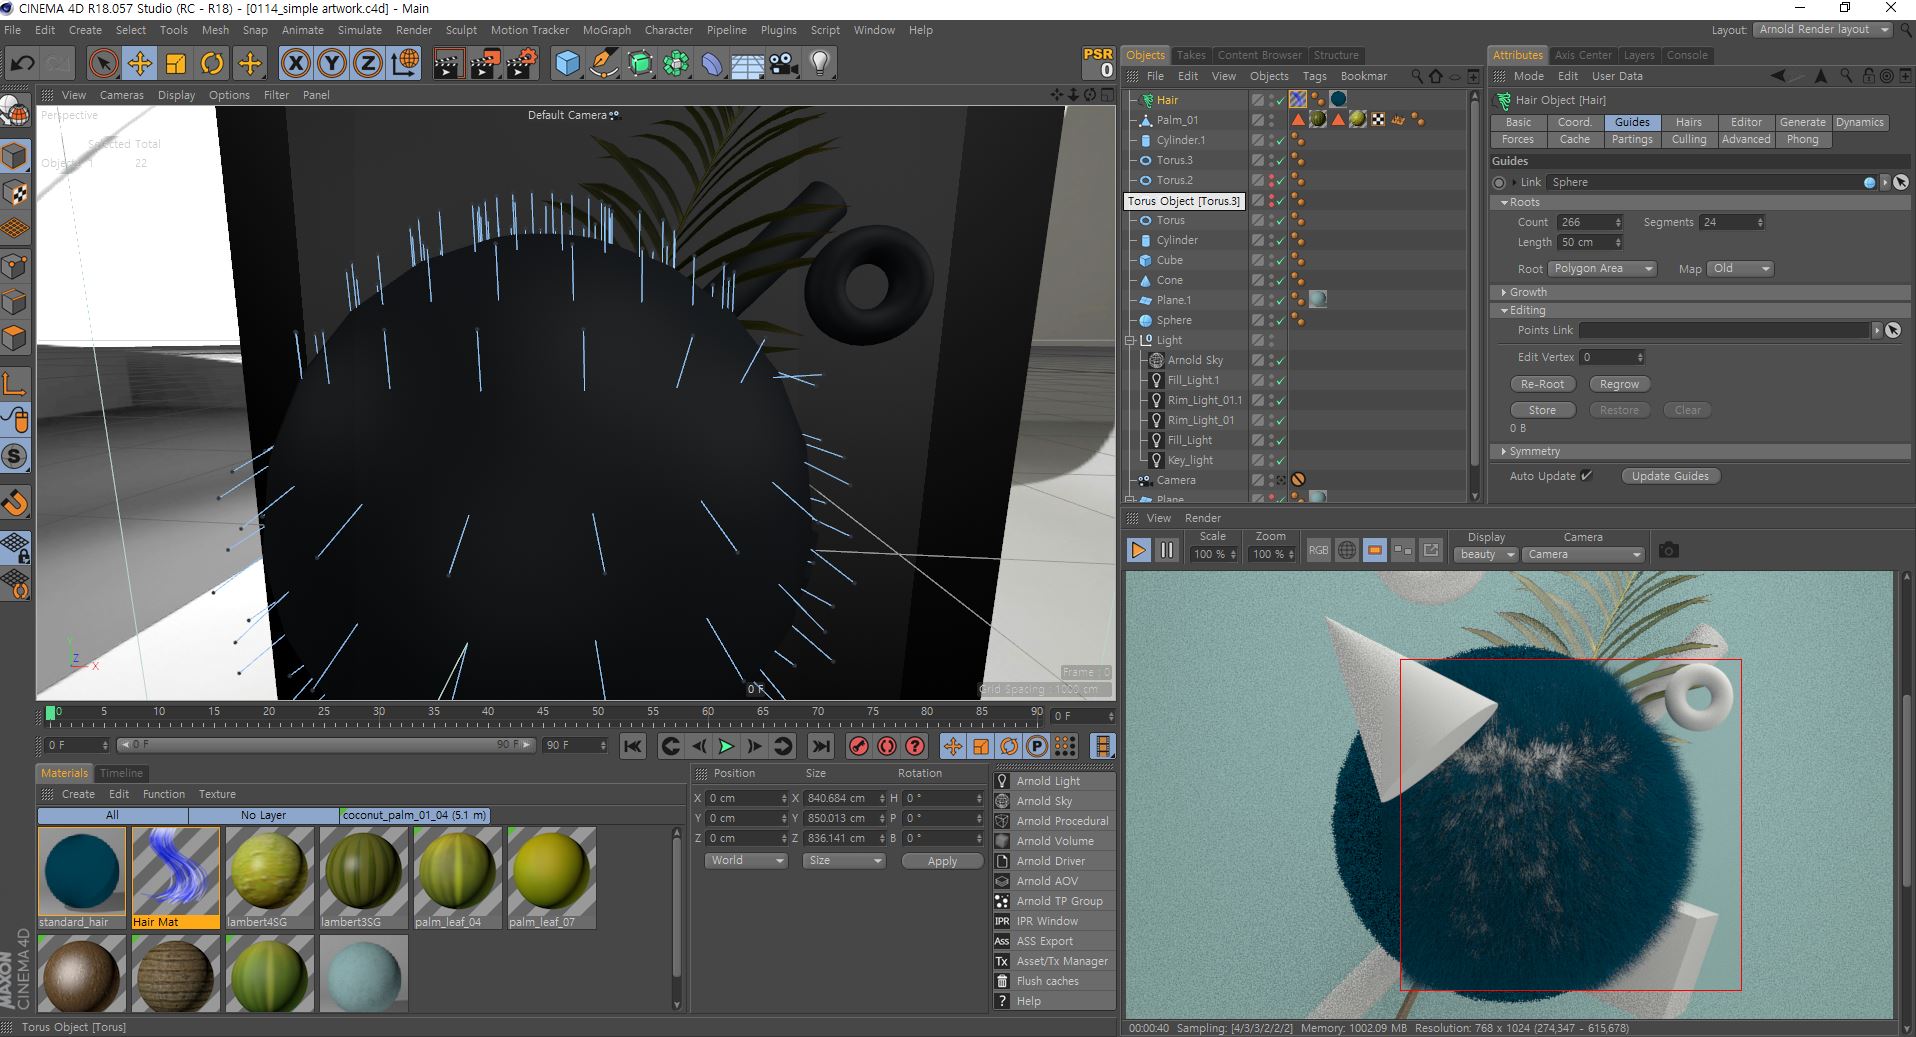Viewport: 1916px width, 1037px height.
Task: Toggle the Torus.2 visibility dots
Action: pos(1272,180)
